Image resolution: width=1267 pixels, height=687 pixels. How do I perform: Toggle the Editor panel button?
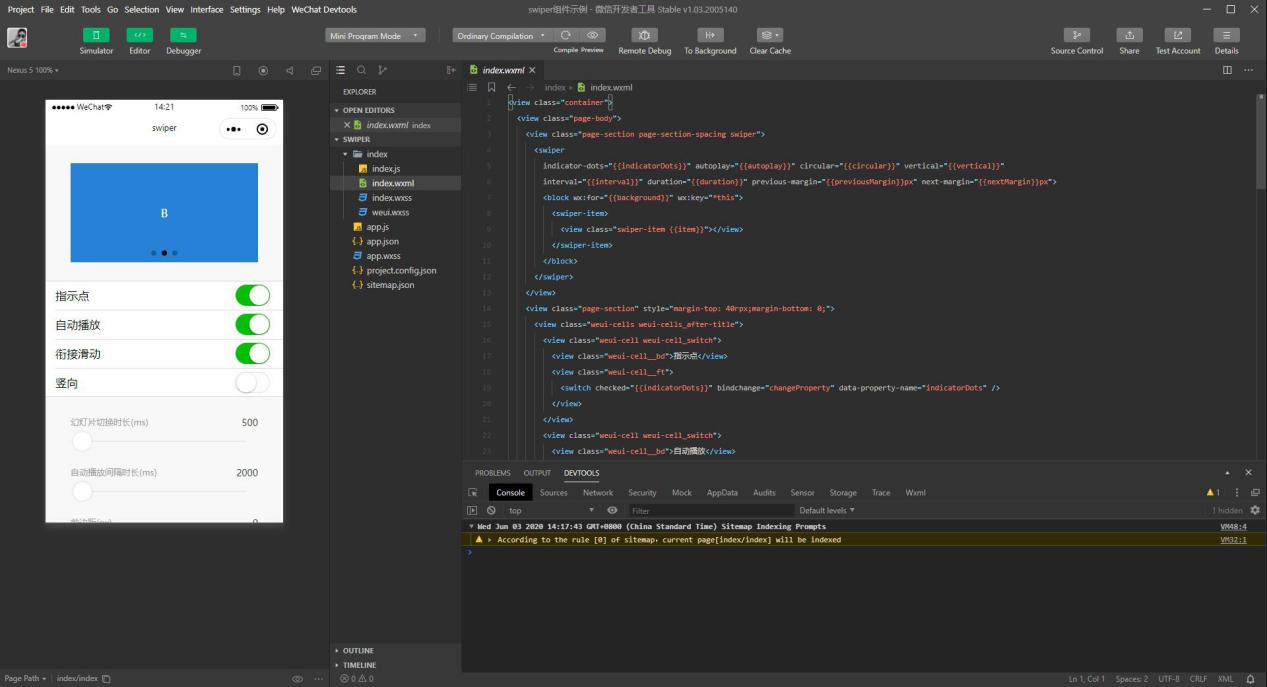(139, 36)
